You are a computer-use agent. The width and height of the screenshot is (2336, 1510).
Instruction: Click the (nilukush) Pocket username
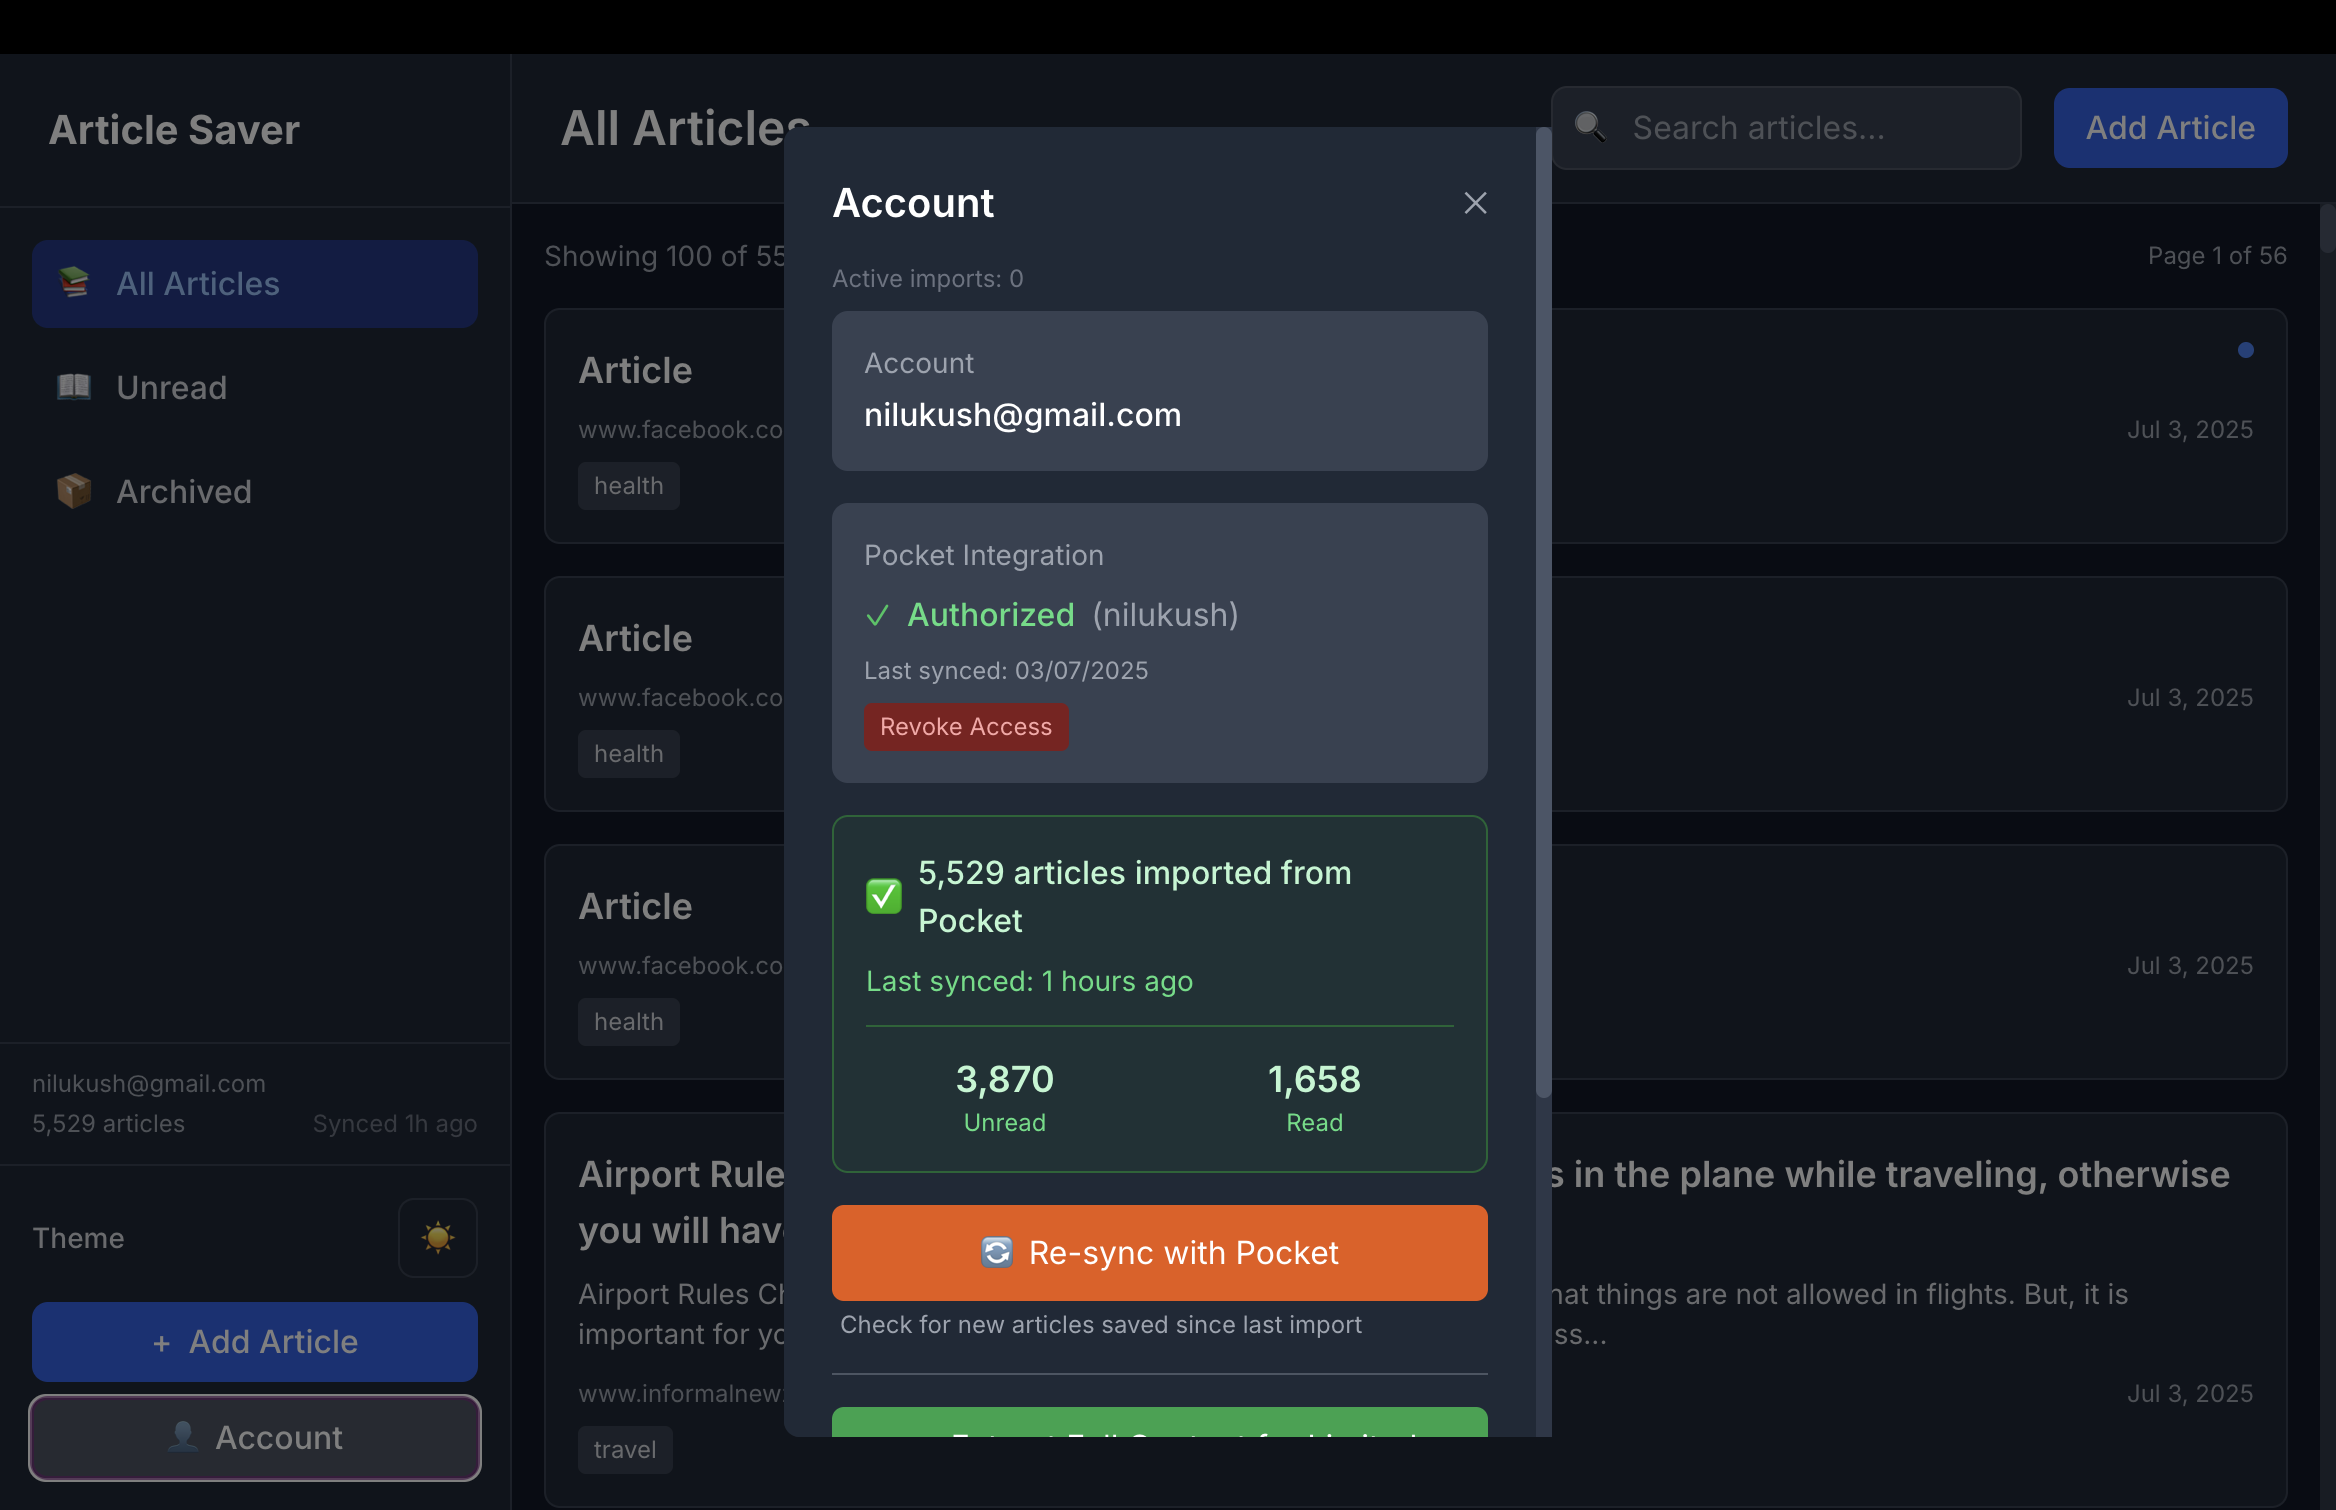tap(1166, 615)
